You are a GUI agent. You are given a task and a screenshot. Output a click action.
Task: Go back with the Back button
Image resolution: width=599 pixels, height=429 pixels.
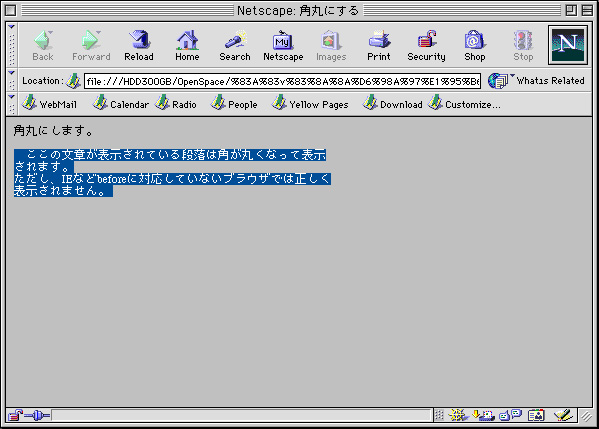pyautogui.click(x=43, y=45)
